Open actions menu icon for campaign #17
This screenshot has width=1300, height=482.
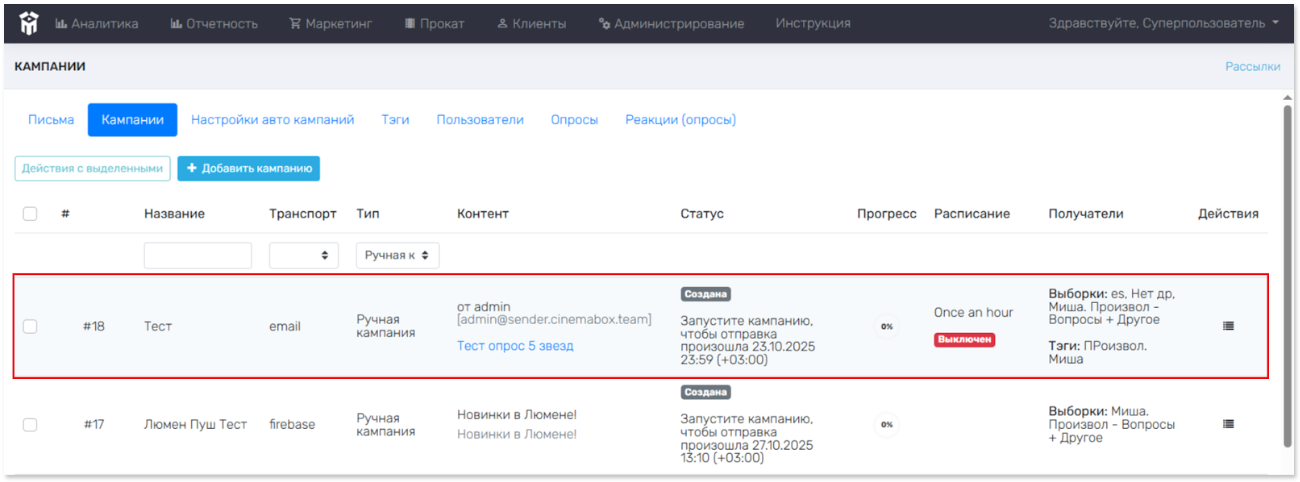1228,424
